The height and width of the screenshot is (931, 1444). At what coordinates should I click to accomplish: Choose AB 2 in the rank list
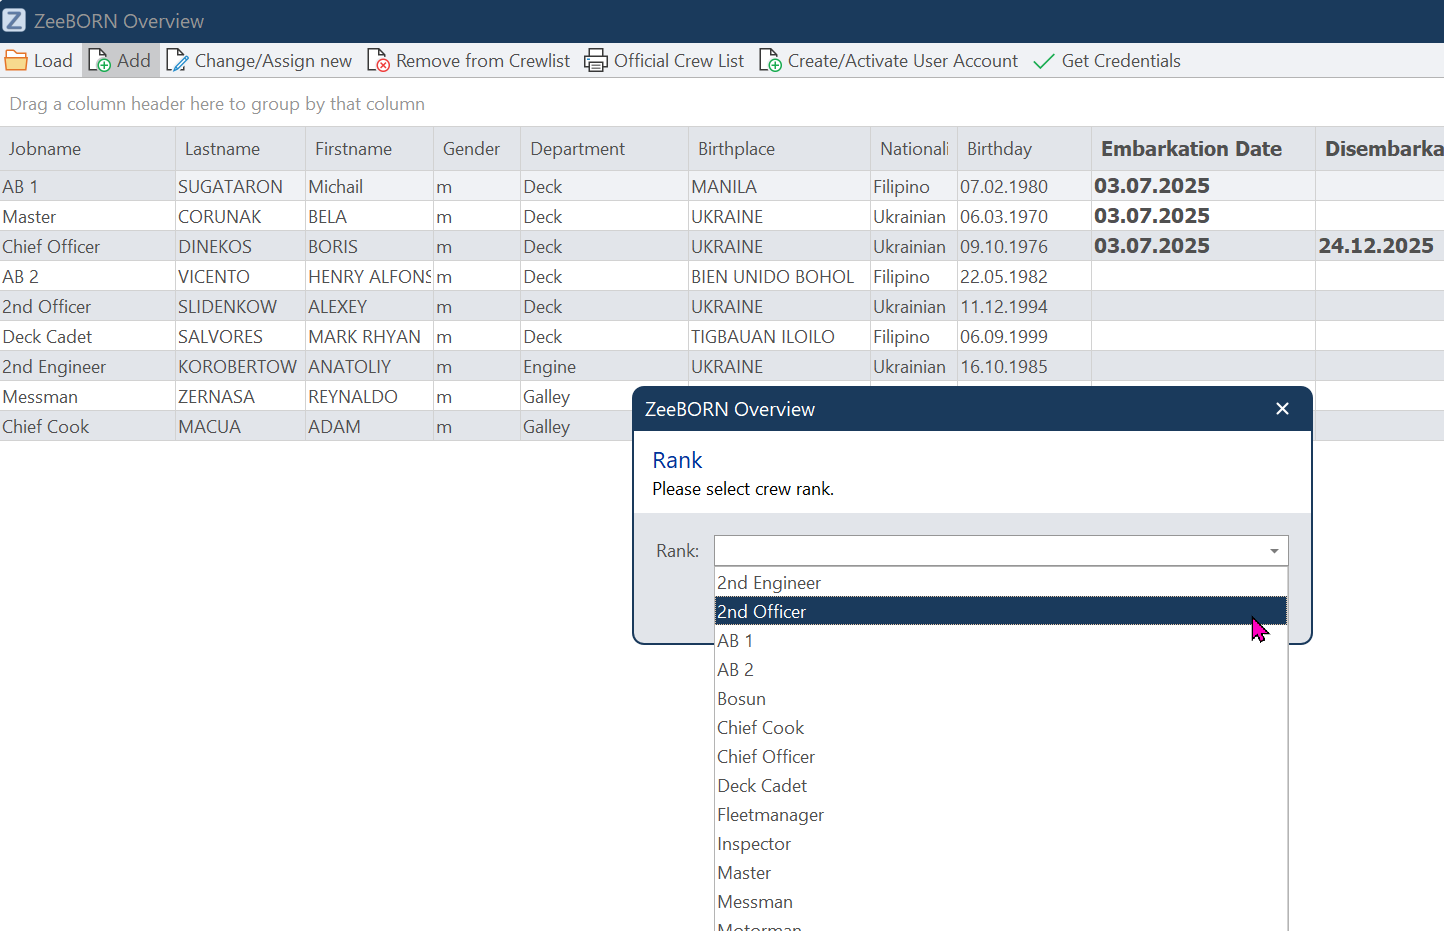pos(1001,670)
